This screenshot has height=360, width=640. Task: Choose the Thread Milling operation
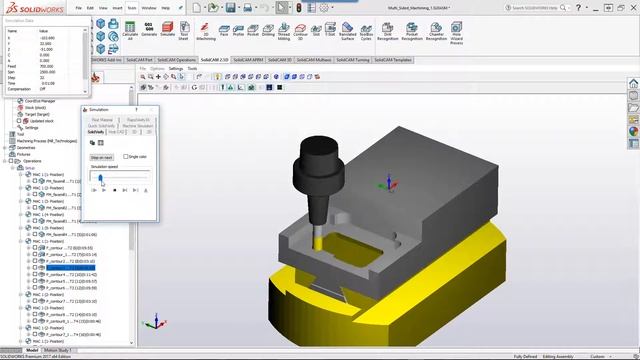click(x=284, y=31)
